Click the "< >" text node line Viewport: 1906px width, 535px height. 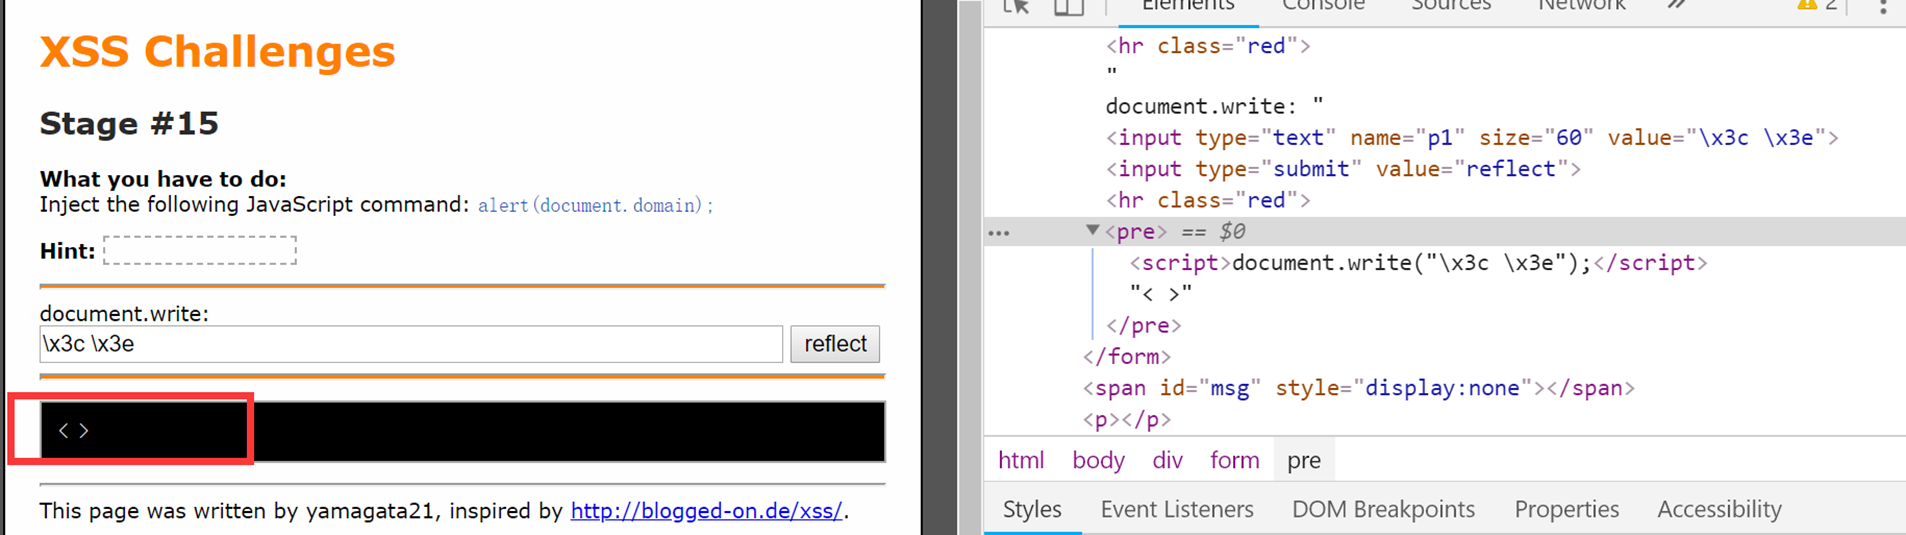[x=1160, y=294]
